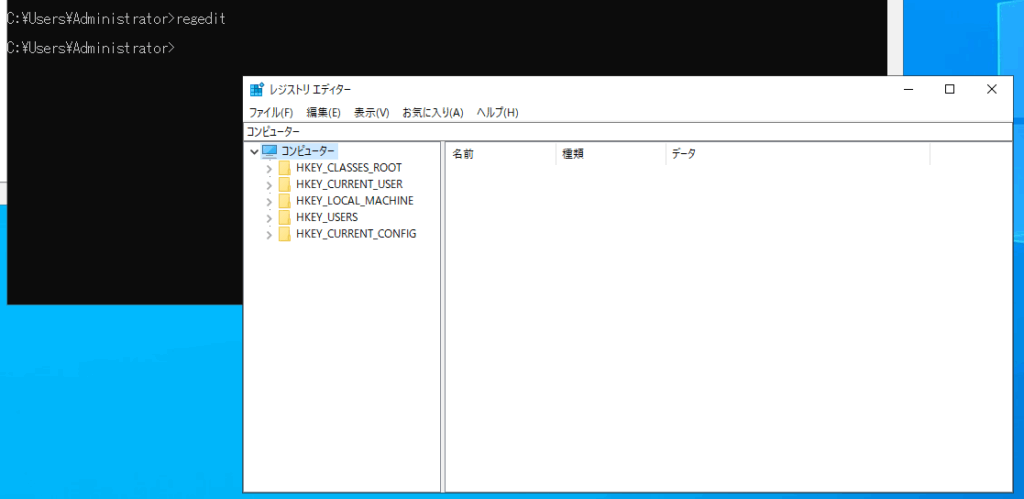
Task: Click the HKEY_CURRENT_USER folder icon
Action: click(x=285, y=184)
